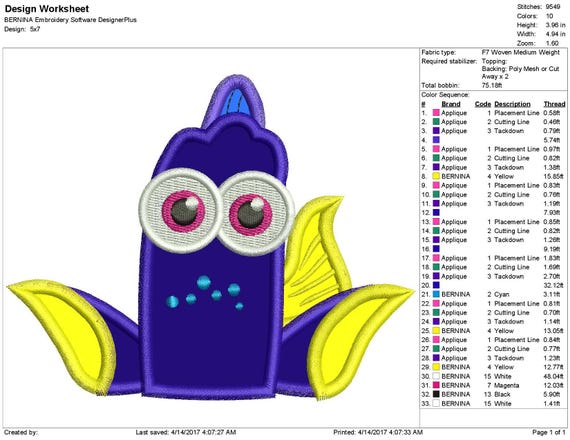Select the blue swatch in row 20
570x440 pixels.
pyautogui.click(x=436, y=285)
